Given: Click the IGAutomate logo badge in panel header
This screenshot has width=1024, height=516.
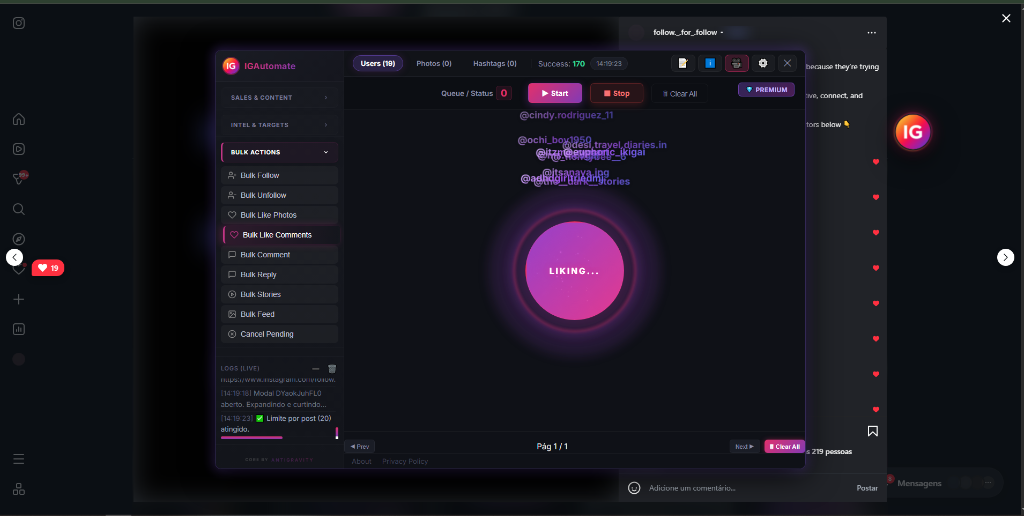Looking at the screenshot, I should click(231, 66).
